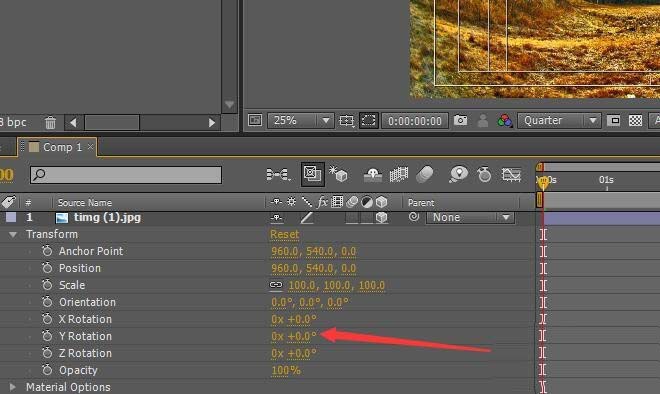Open Composition Mini-Flowchart icon
Screen dimensions: 660x394
click(278, 174)
